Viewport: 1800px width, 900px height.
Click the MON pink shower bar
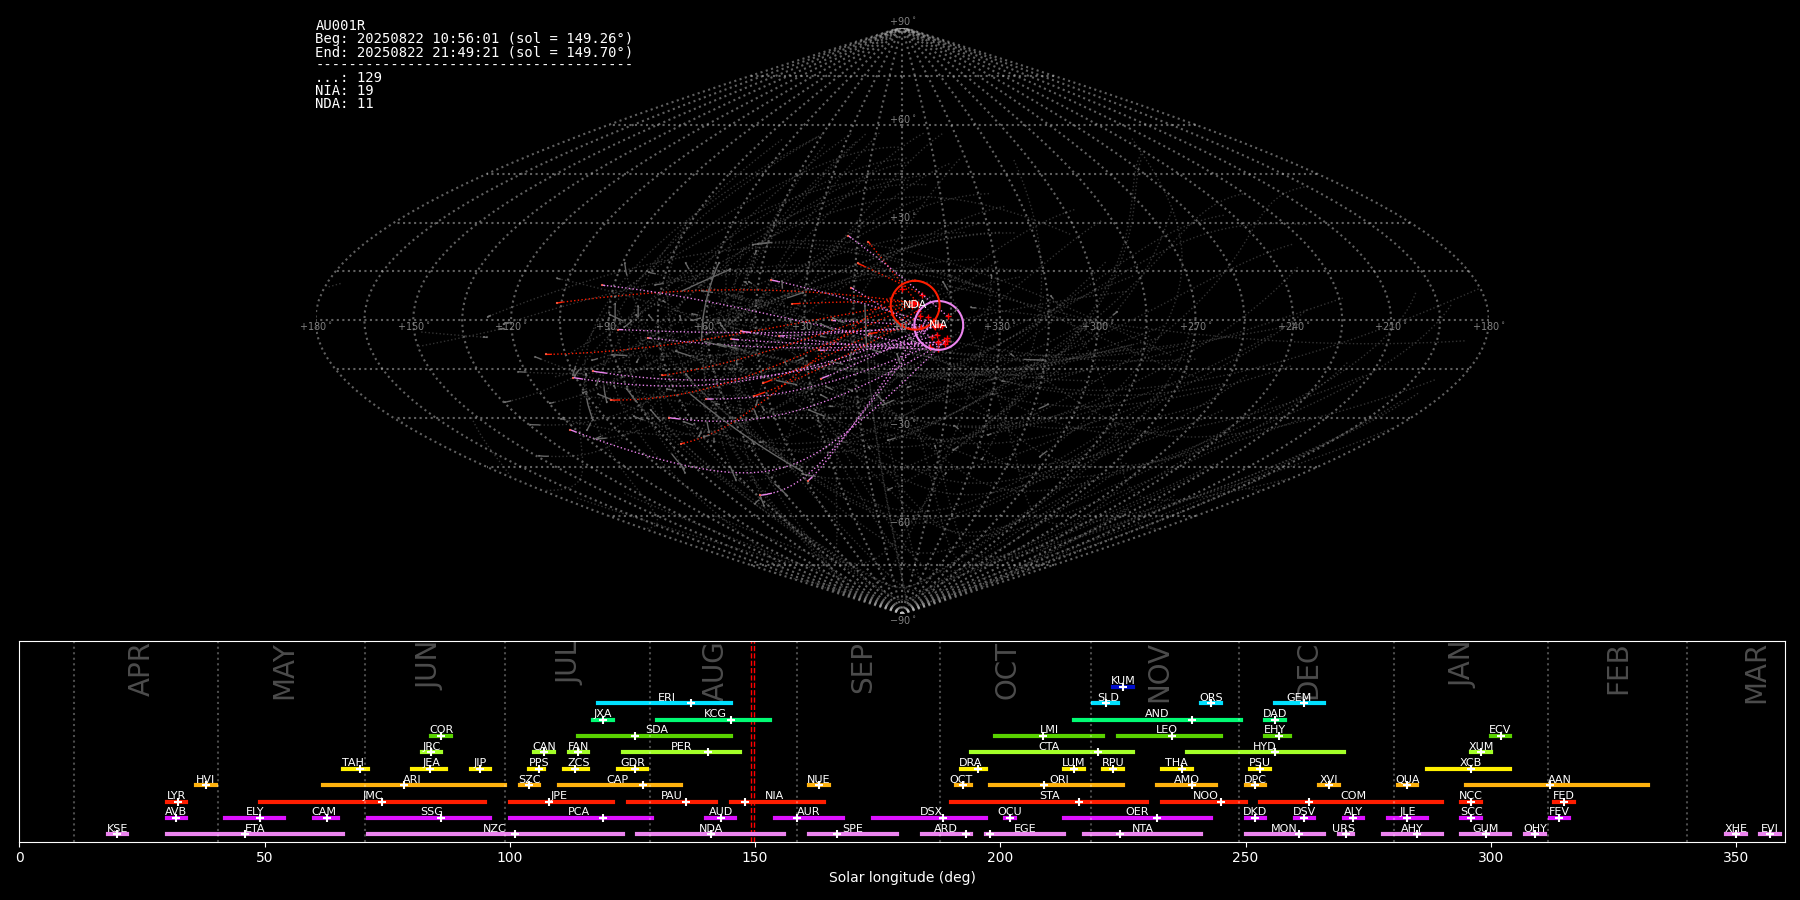(x=1285, y=834)
